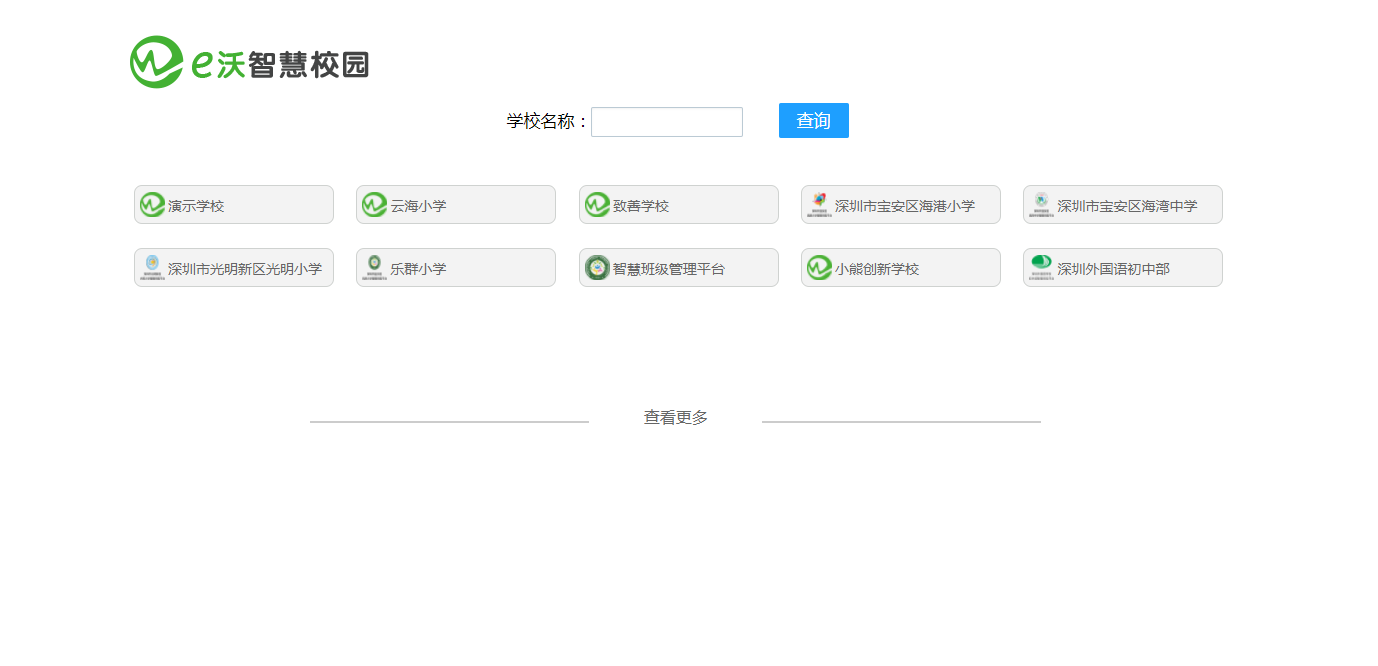1378x666 pixels.
Task: Click the 深圳外国语初中部 green emblem icon
Action: pyautogui.click(x=1041, y=268)
